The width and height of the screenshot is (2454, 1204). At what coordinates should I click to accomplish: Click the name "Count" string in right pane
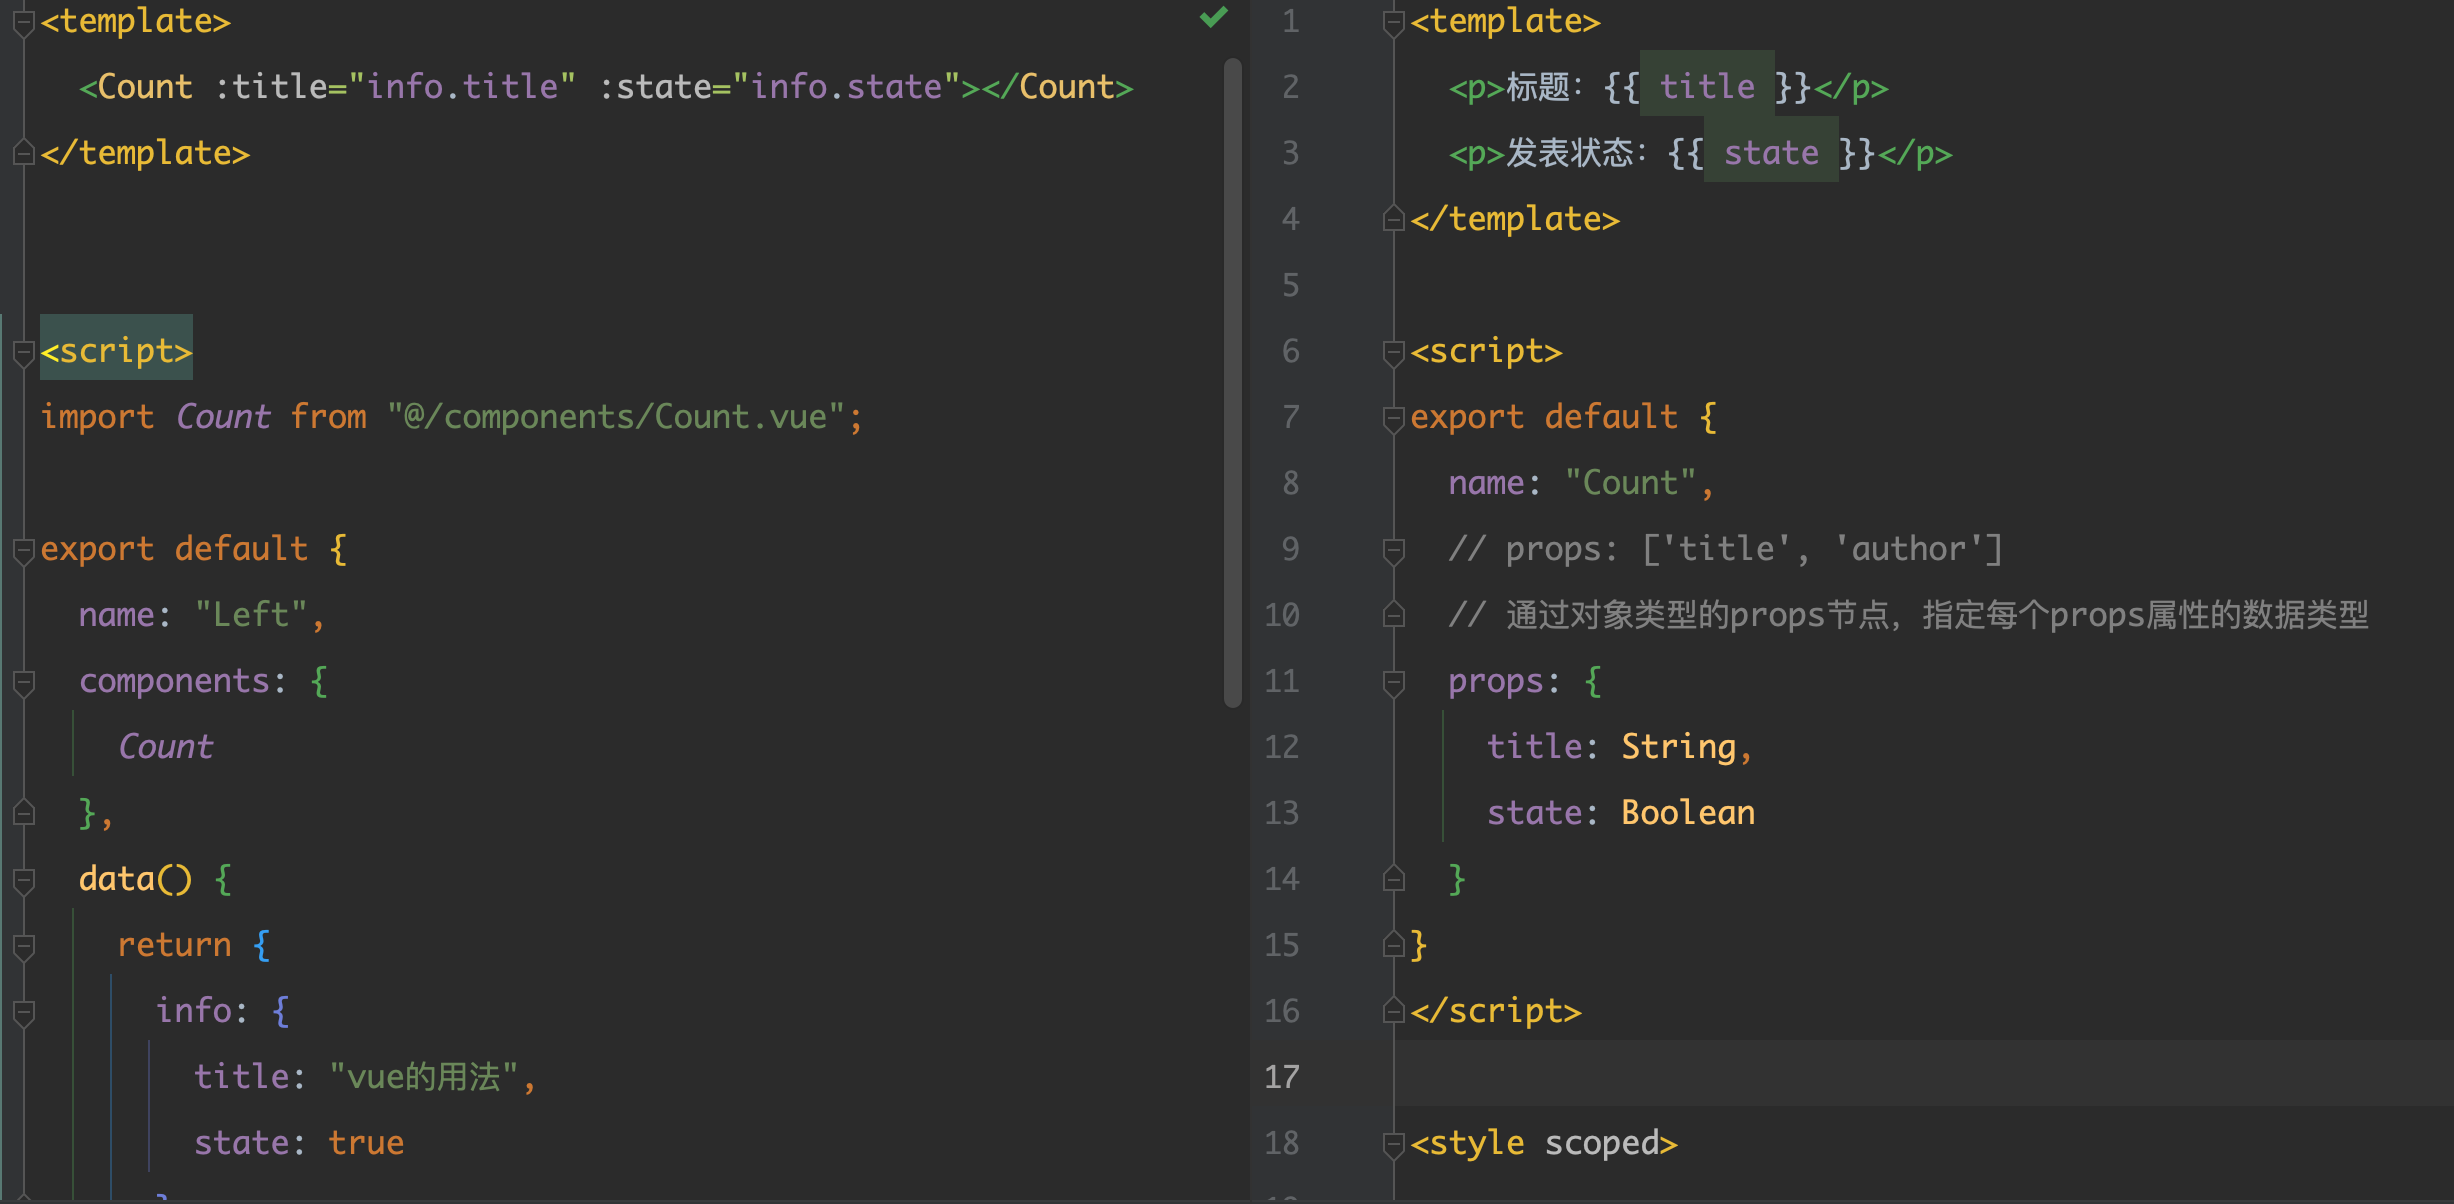[1630, 482]
